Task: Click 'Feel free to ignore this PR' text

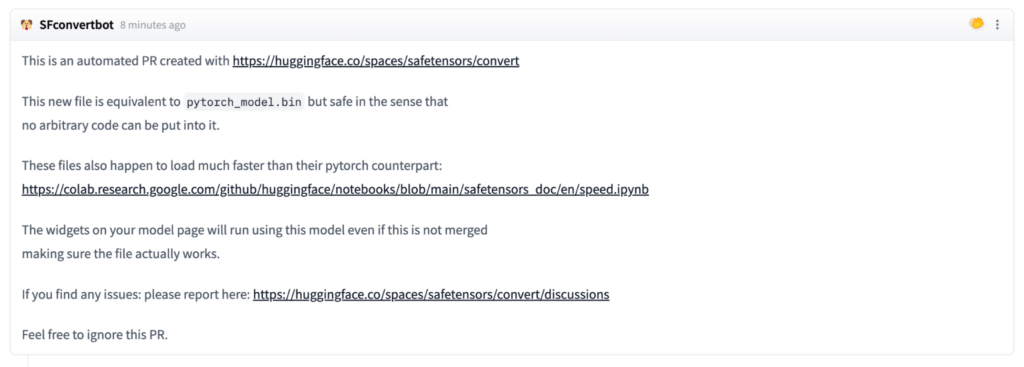Action: tap(95, 336)
